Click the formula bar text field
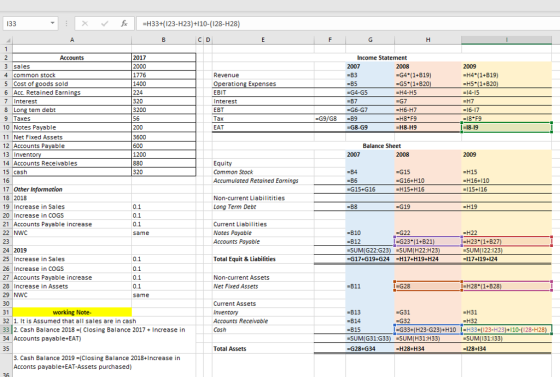 [347, 24]
